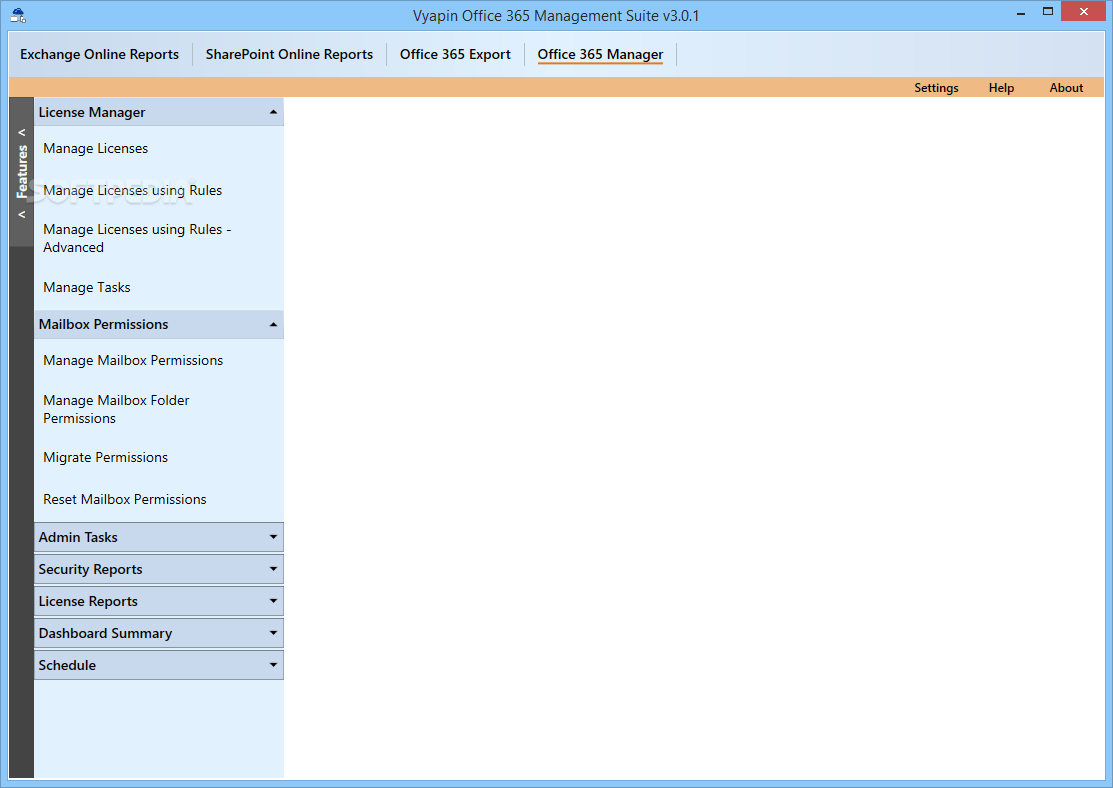
Task: Open Manage Tasks
Action: pos(87,288)
